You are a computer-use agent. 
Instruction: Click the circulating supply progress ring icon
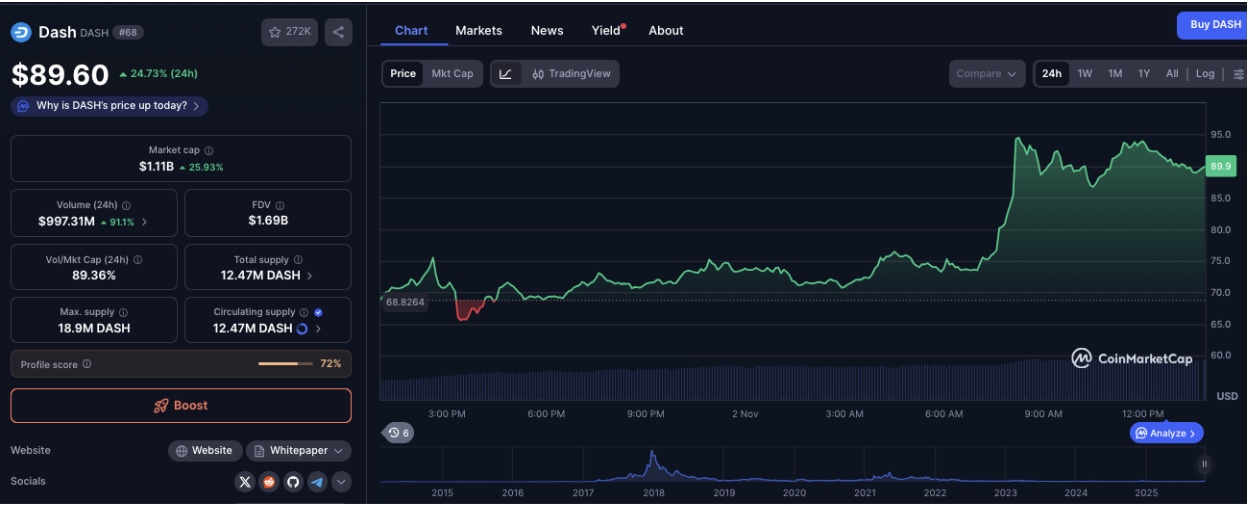click(x=302, y=328)
